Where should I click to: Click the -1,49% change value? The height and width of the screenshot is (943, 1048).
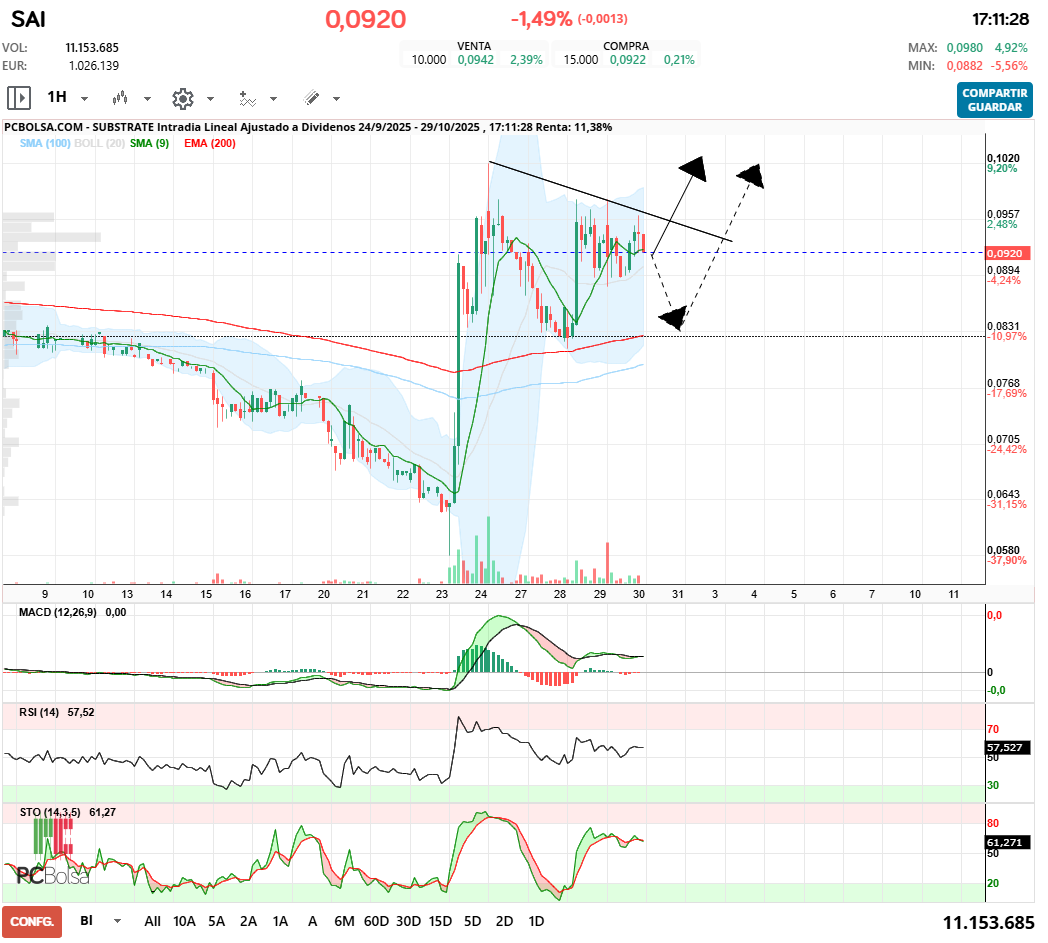tap(541, 19)
